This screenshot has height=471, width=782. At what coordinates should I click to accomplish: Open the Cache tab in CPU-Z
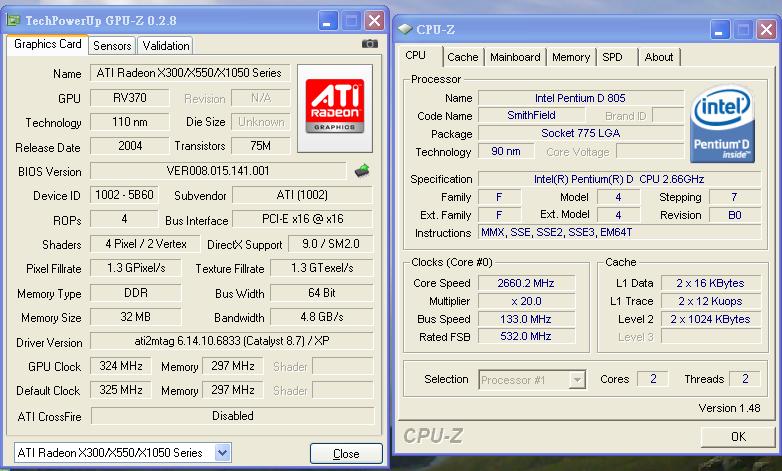click(462, 57)
